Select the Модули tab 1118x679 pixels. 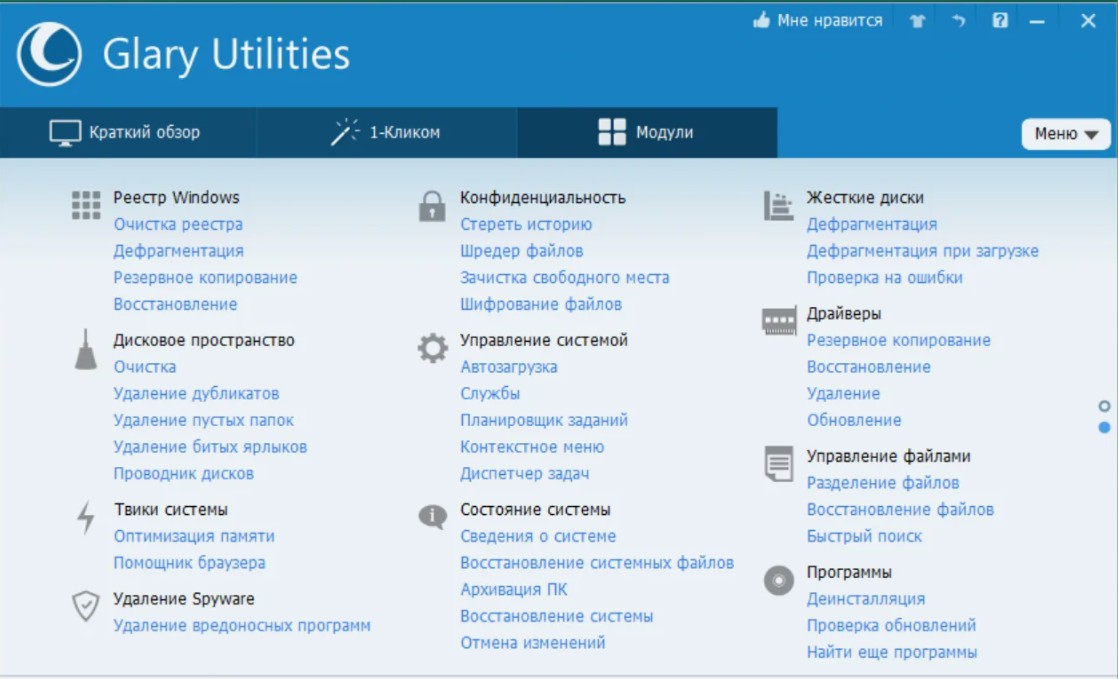pyautogui.click(x=646, y=132)
